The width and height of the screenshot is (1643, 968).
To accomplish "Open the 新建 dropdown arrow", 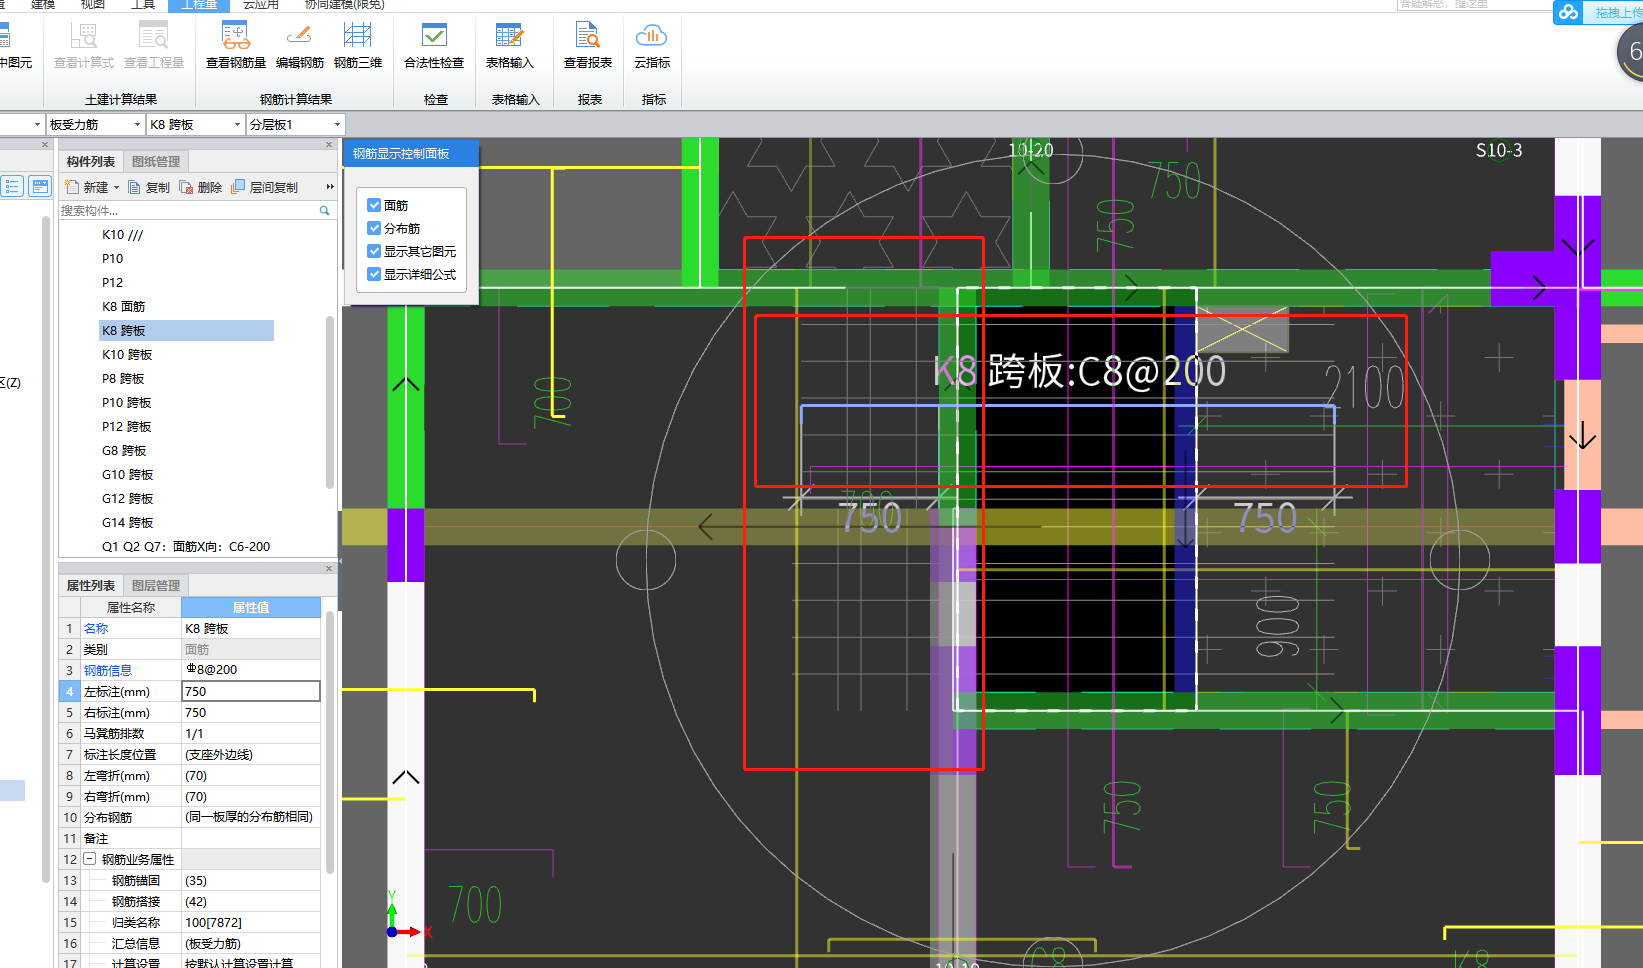I will pos(116,188).
